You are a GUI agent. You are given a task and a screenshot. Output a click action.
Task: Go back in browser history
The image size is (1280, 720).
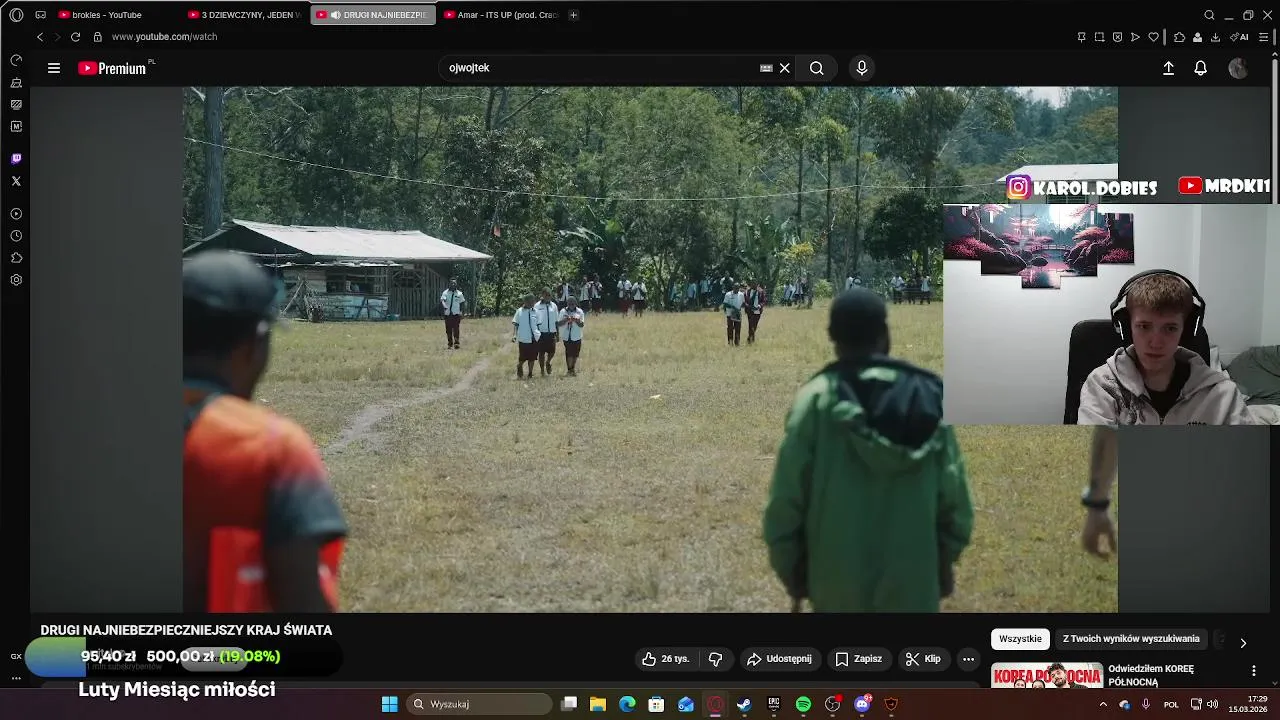coord(40,37)
